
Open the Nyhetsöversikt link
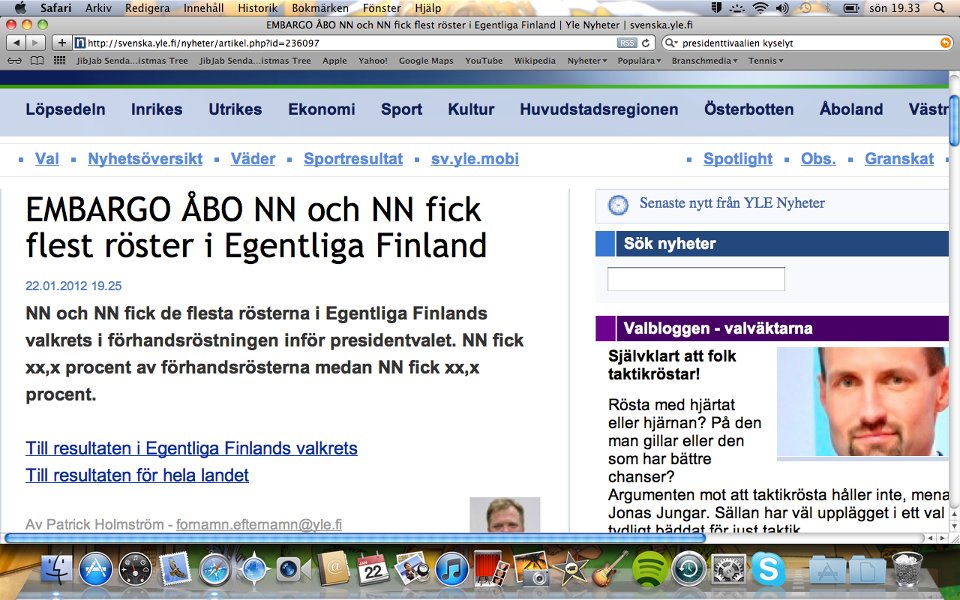coord(145,159)
